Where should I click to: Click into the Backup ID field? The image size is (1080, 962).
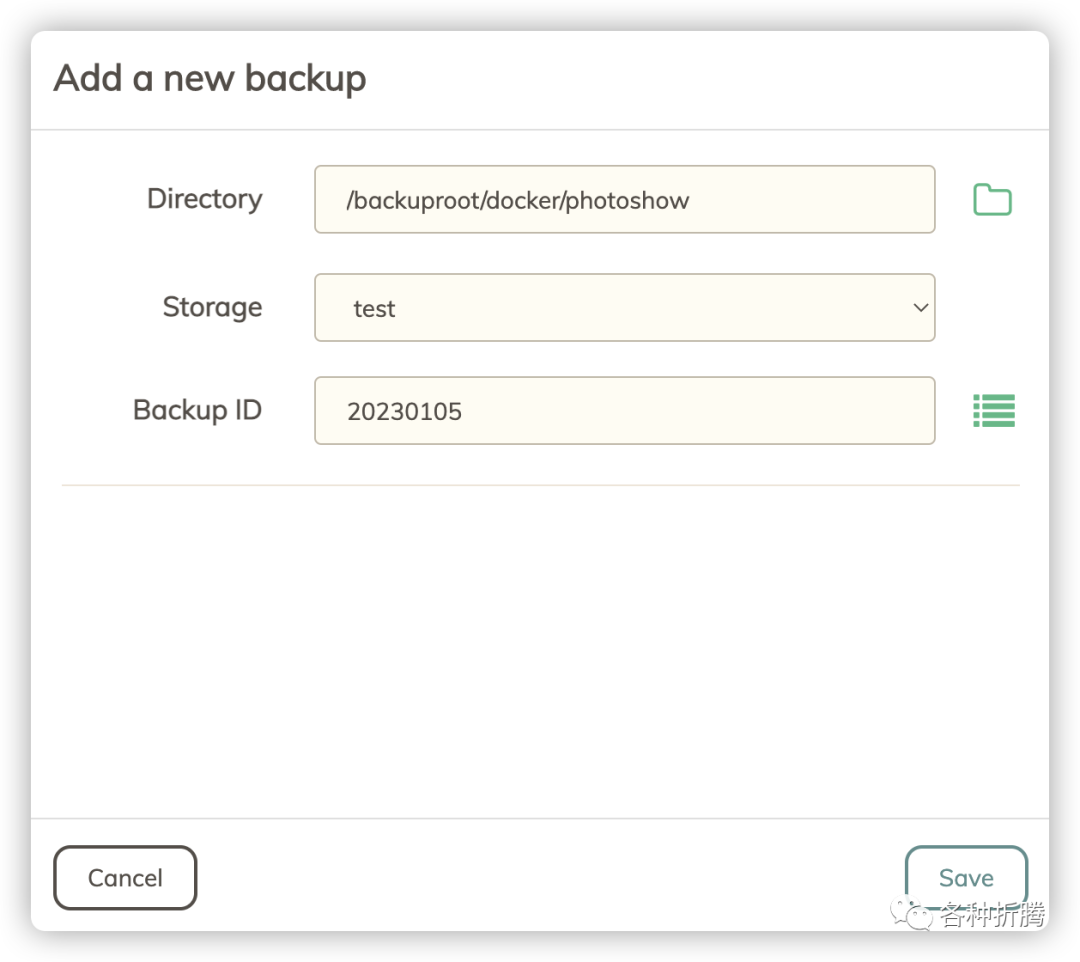[x=700, y=410]
